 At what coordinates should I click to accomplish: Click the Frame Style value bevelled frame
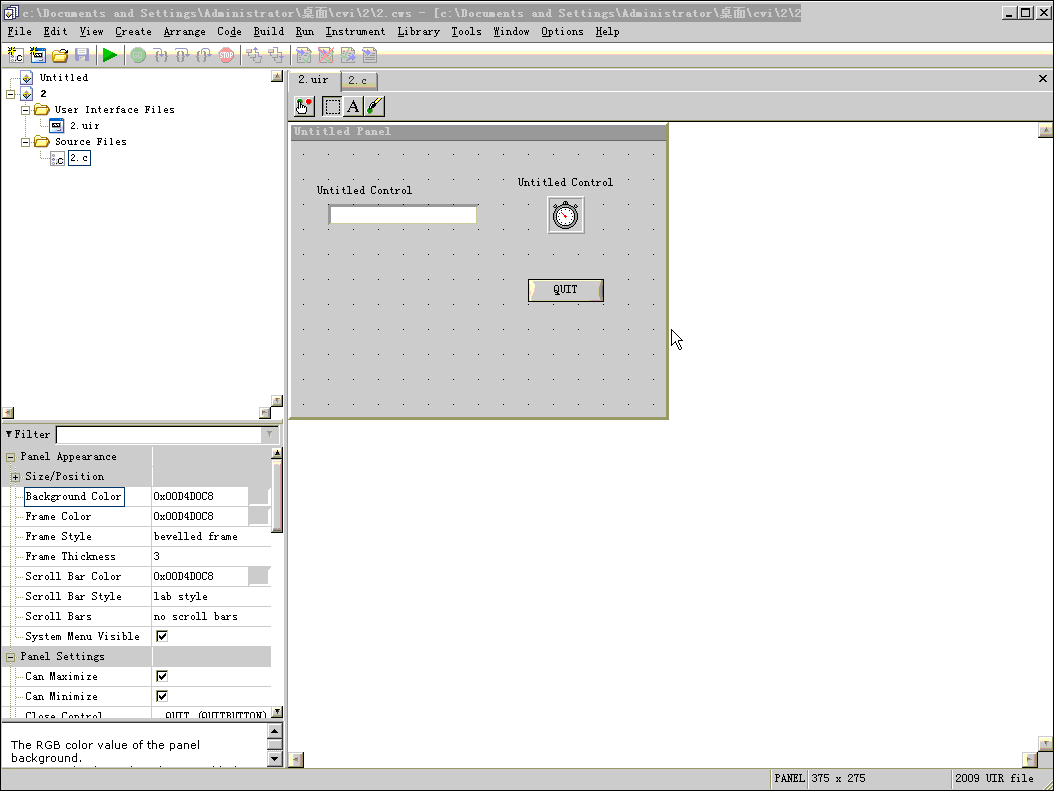[x=196, y=536]
